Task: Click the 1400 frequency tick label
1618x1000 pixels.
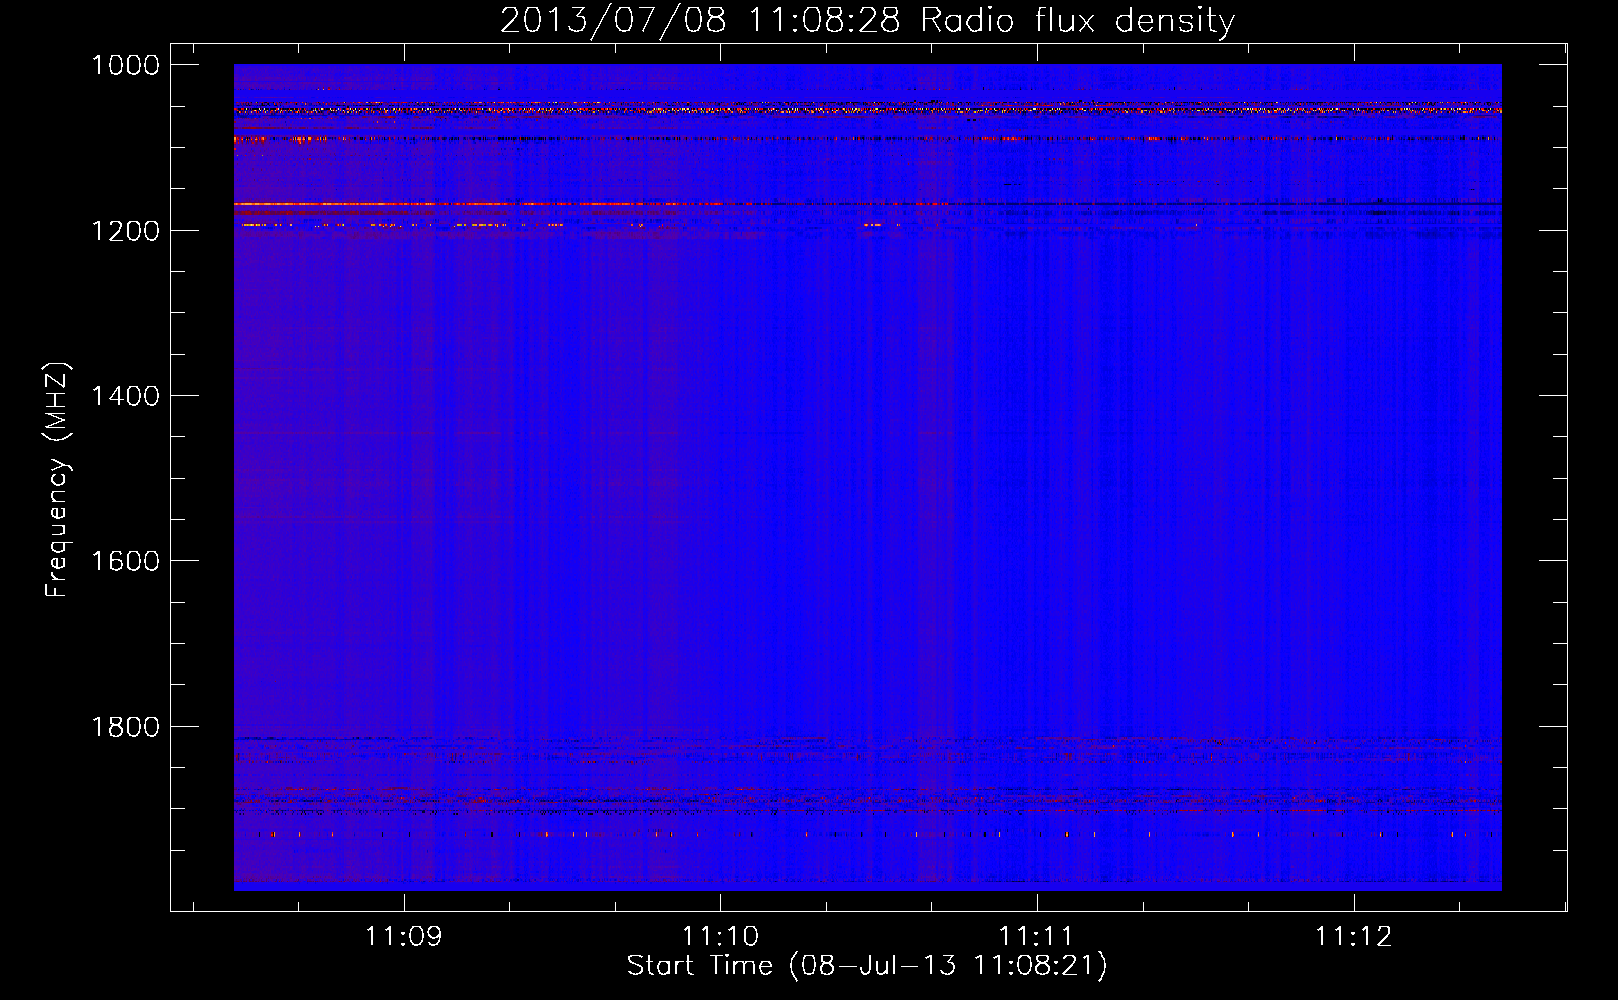Action: tap(125, 396)
